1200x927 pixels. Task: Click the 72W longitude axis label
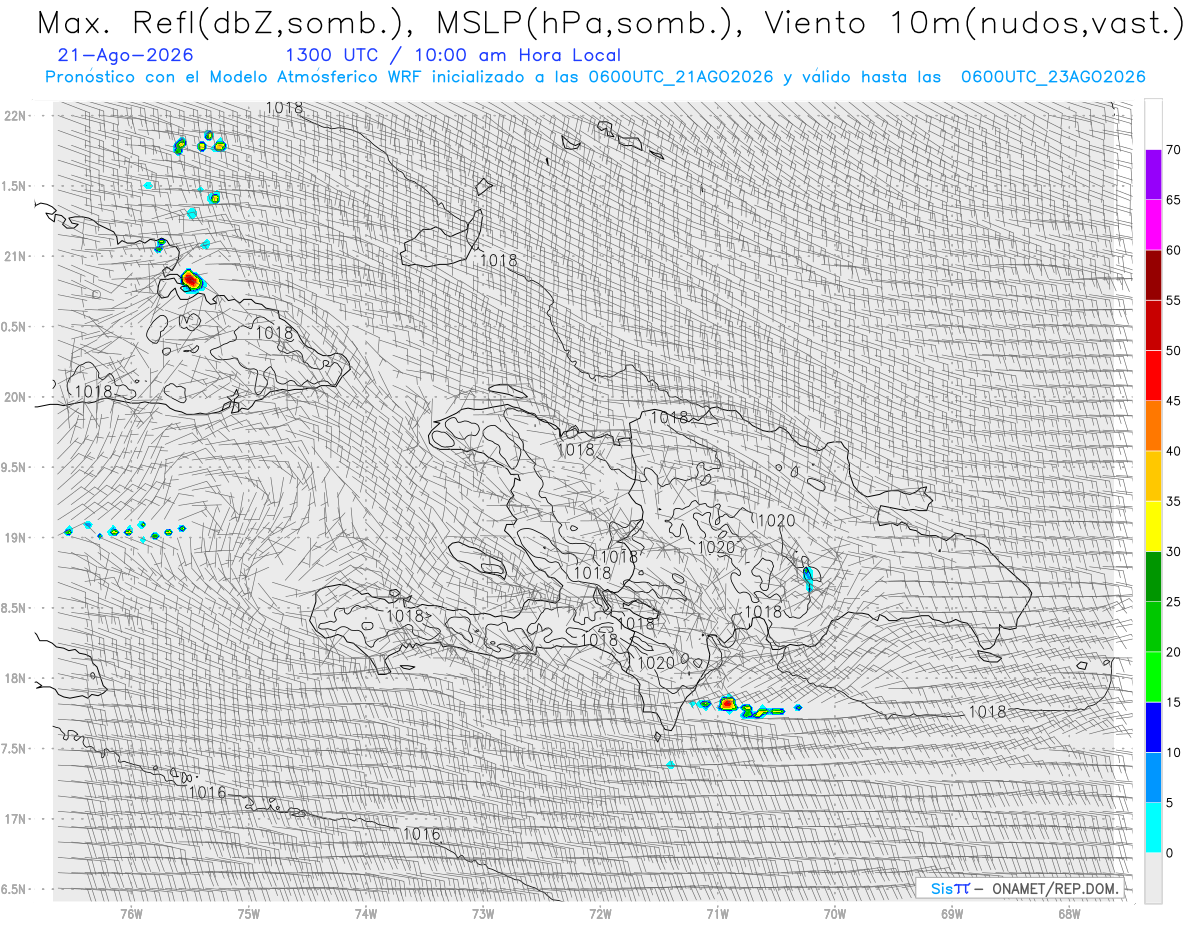coord(600,913)
